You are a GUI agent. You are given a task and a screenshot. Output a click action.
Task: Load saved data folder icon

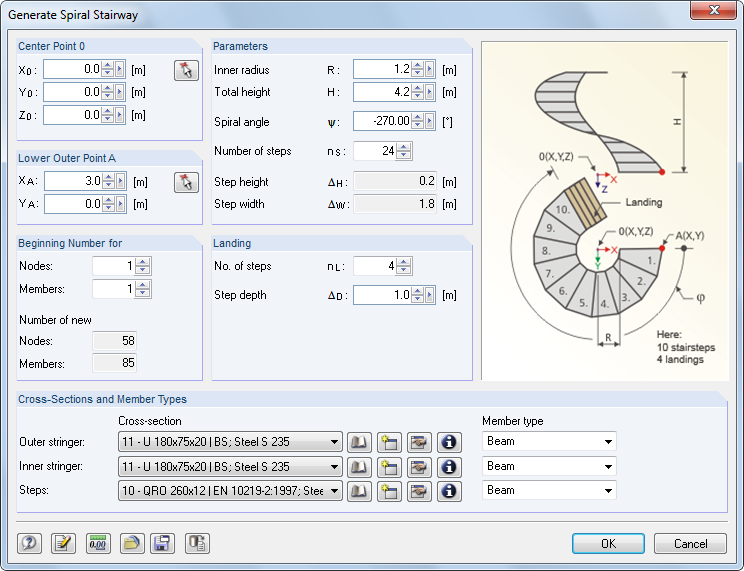coord(132,543)
